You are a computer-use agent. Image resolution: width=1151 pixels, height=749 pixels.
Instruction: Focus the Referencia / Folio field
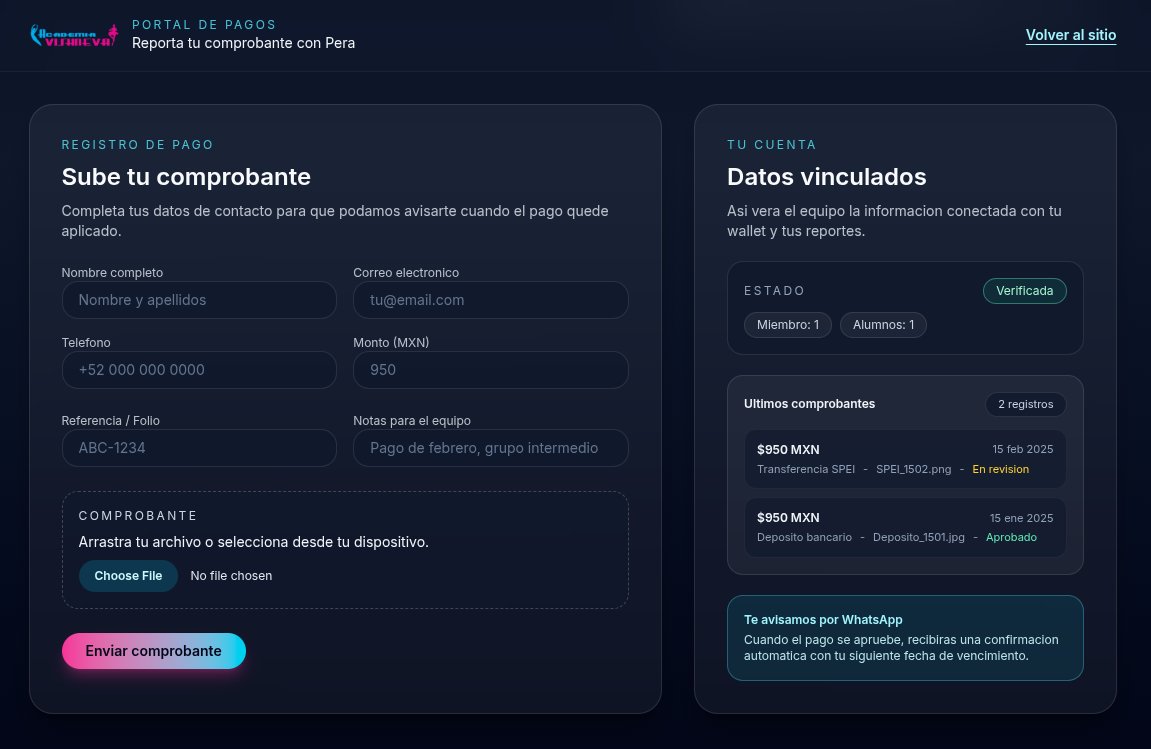click(199, 448)
